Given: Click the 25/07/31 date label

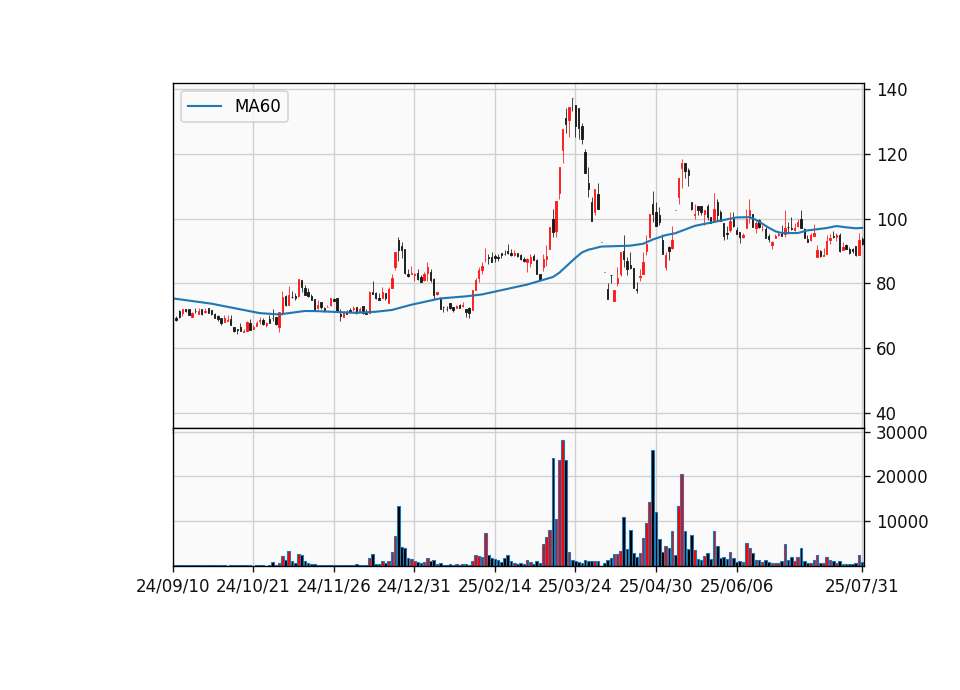Looking at the screenshot, I should tap(861, 586).
